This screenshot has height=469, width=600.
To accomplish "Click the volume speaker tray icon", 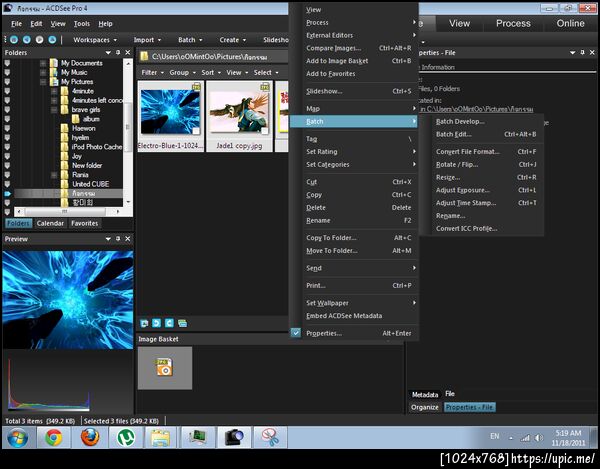I will point(539,438).
